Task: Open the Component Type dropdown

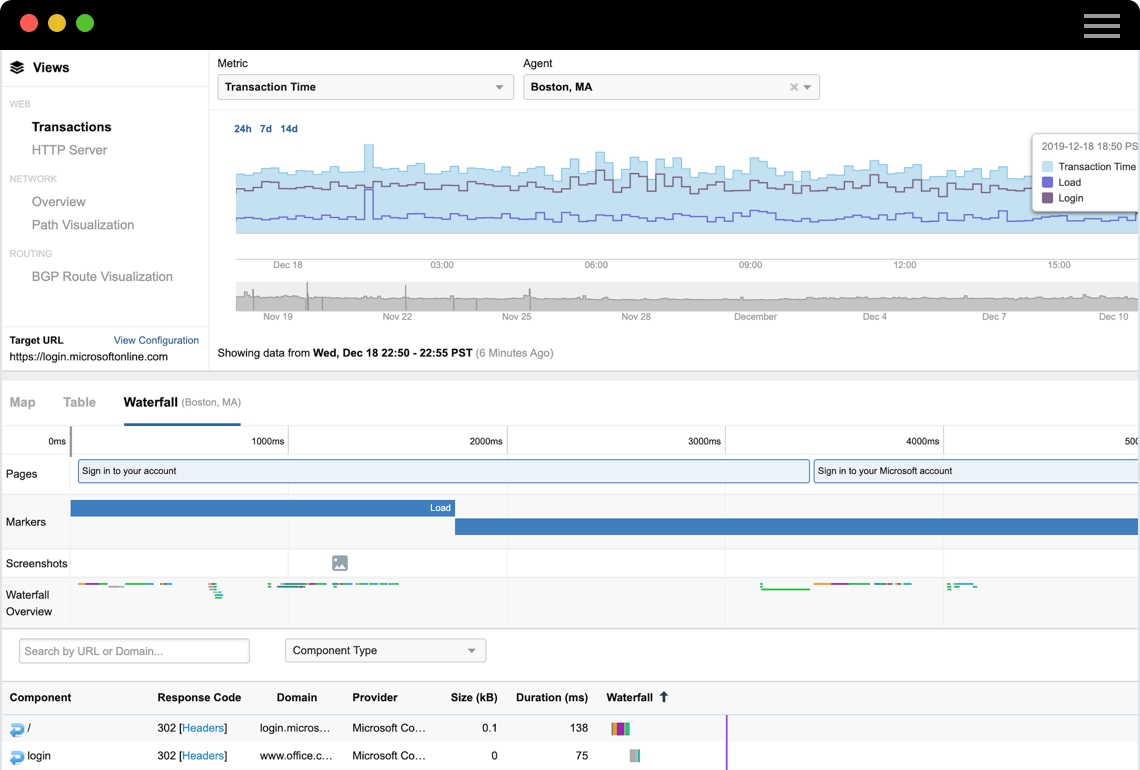Action: click(x=385, y=651)
